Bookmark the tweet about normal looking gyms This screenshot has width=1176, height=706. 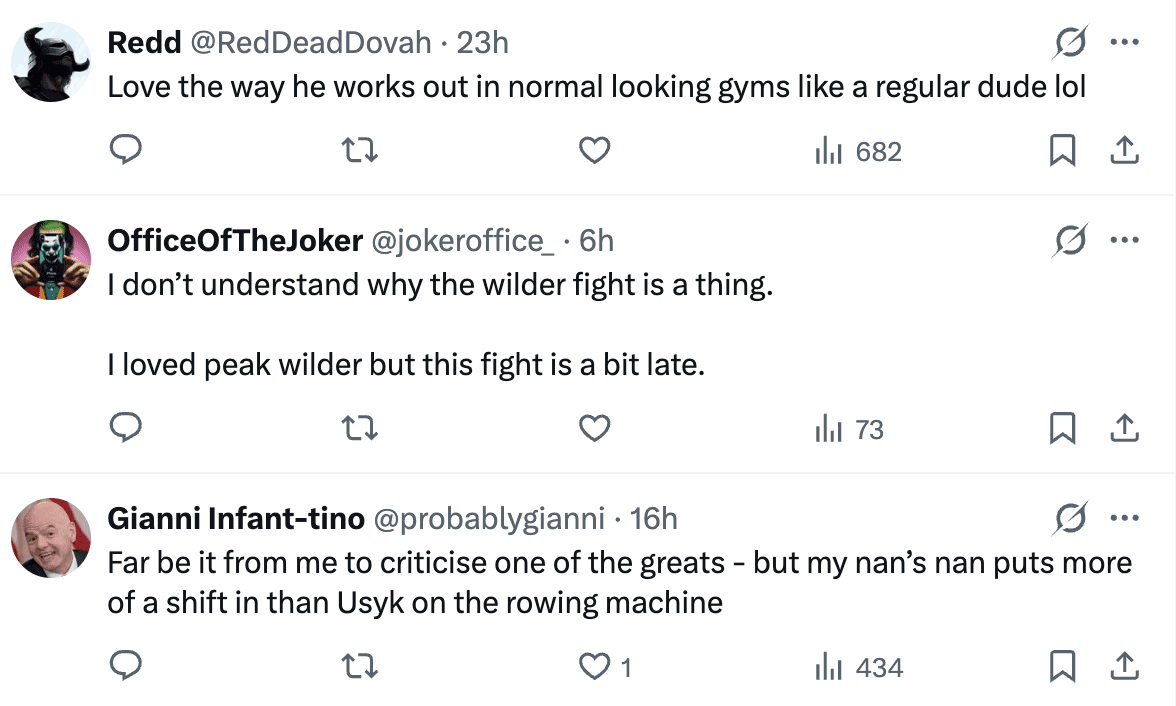pyautogui.click(x=1063, y=150)
